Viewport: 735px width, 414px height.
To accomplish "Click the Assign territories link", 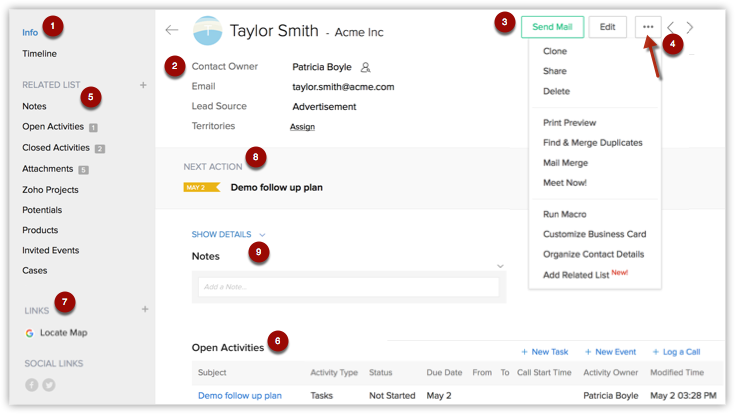I will click(x=302, y=127).
